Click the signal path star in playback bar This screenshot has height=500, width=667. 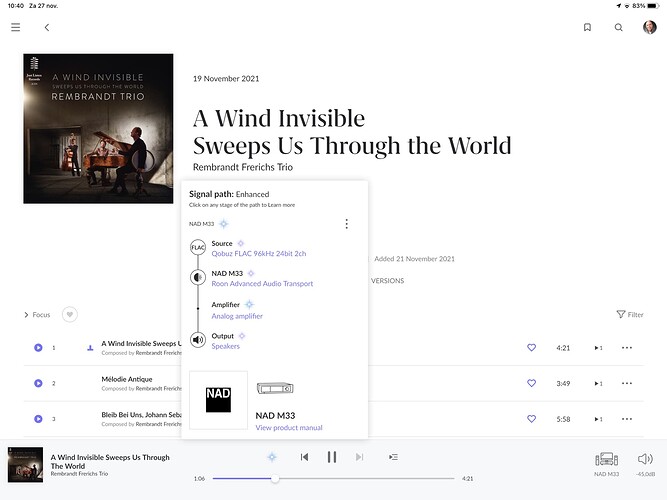pyautogui.click(x=272, y=457)
